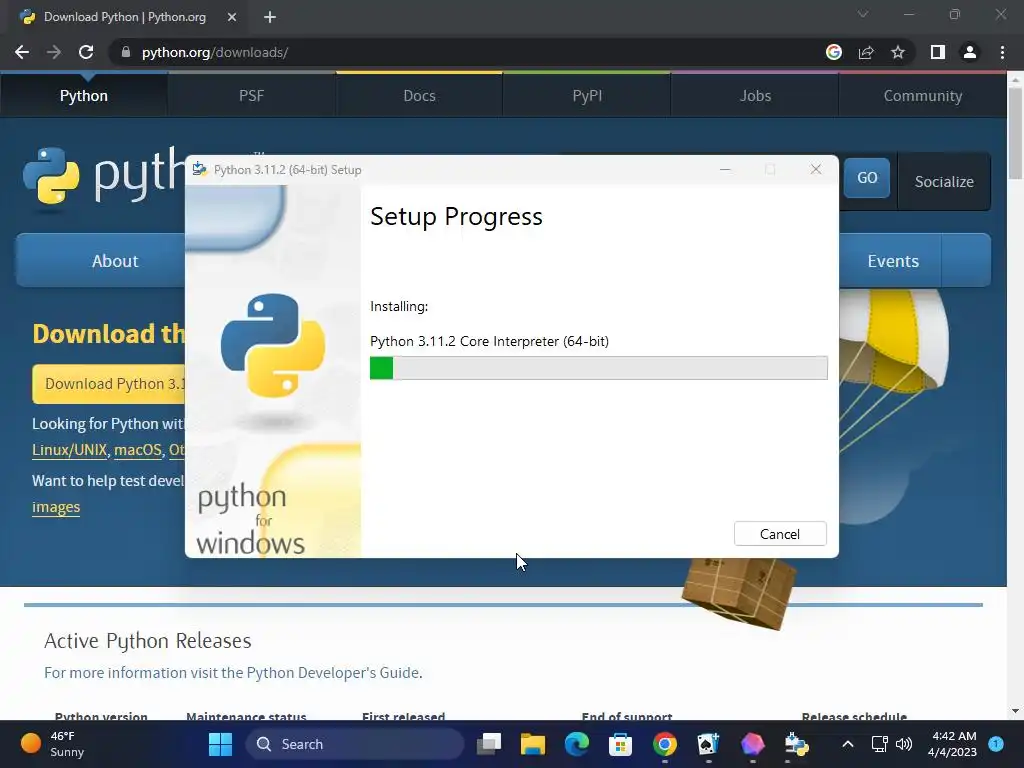
Task: Close the Download Python tab
Action: (231, 17)
